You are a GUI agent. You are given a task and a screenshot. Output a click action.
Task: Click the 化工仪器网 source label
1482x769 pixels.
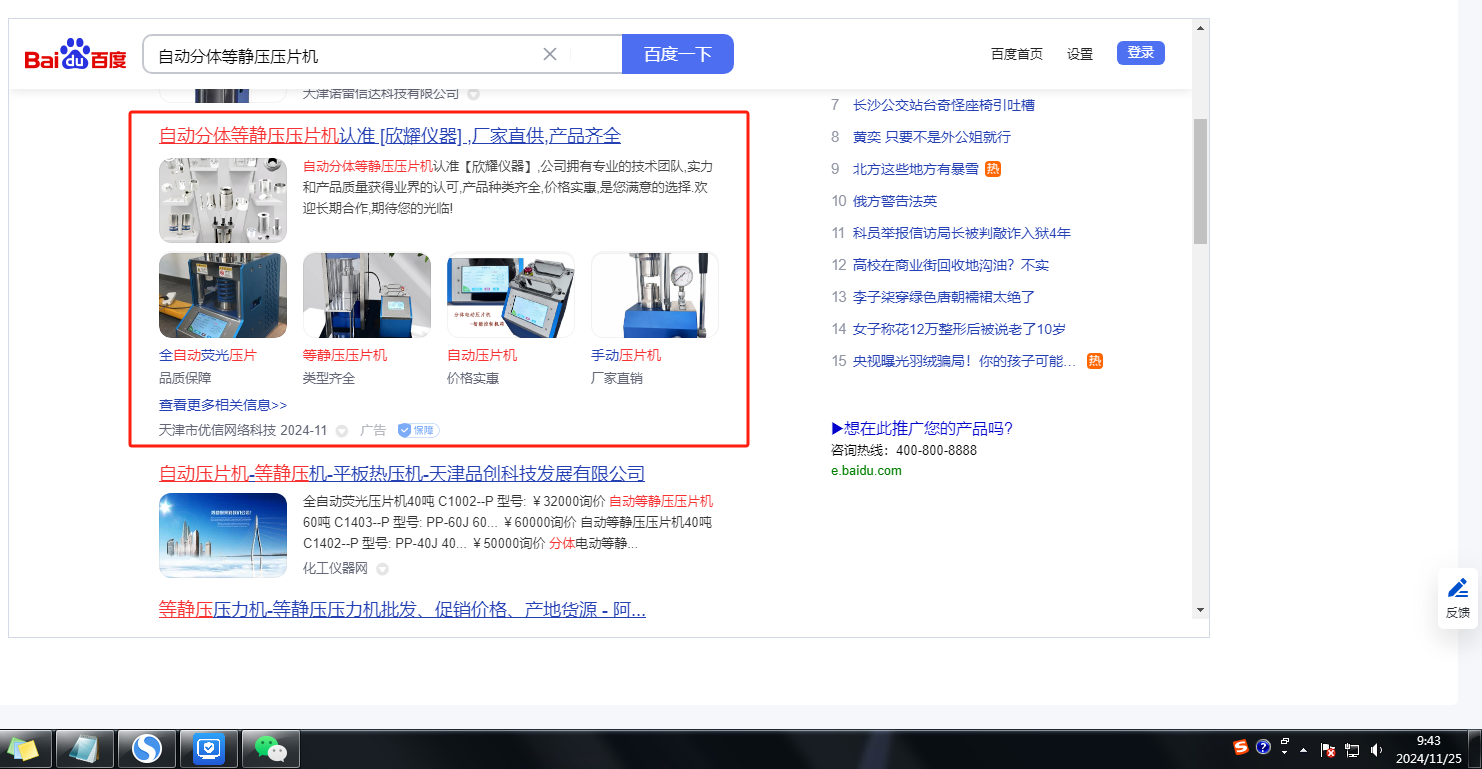click(x=335, y=569)
